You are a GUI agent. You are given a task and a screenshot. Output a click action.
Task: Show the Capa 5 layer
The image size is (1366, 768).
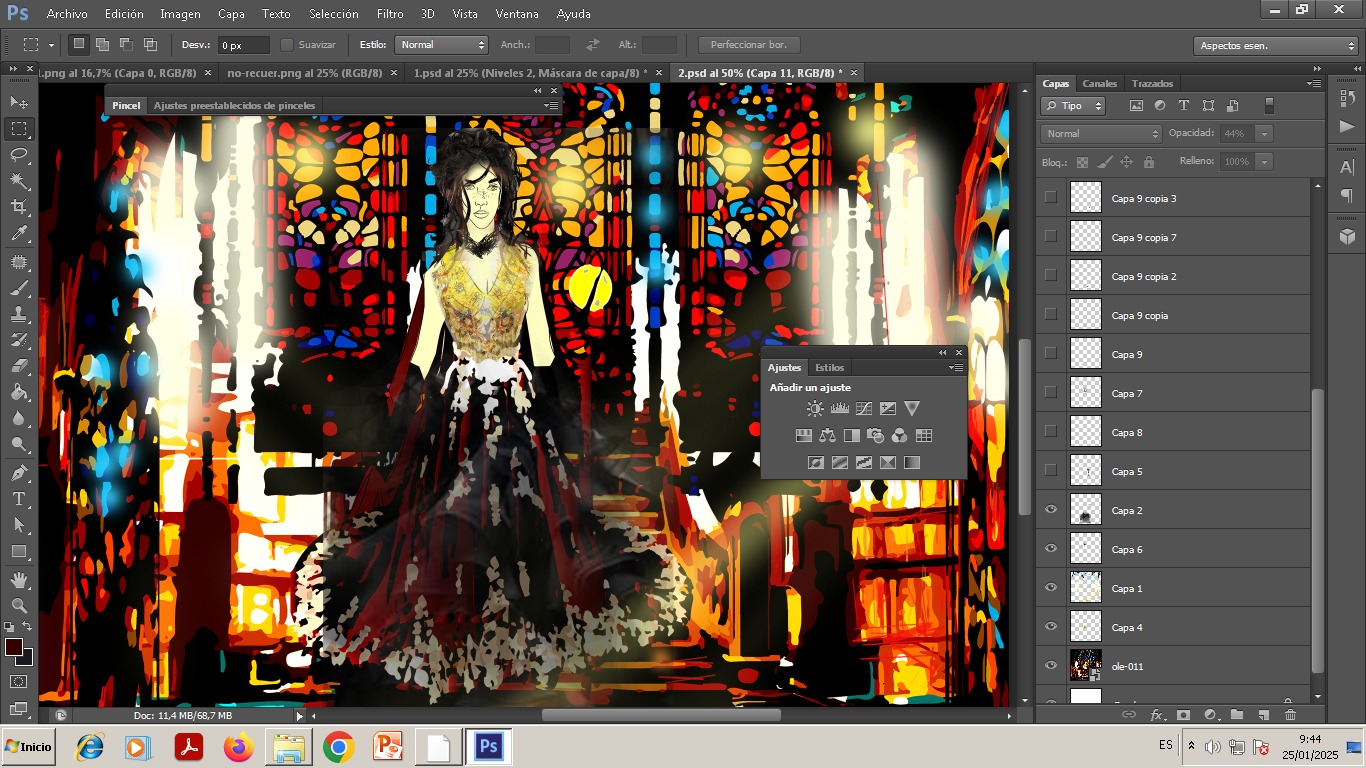(x=1050, y=471)
